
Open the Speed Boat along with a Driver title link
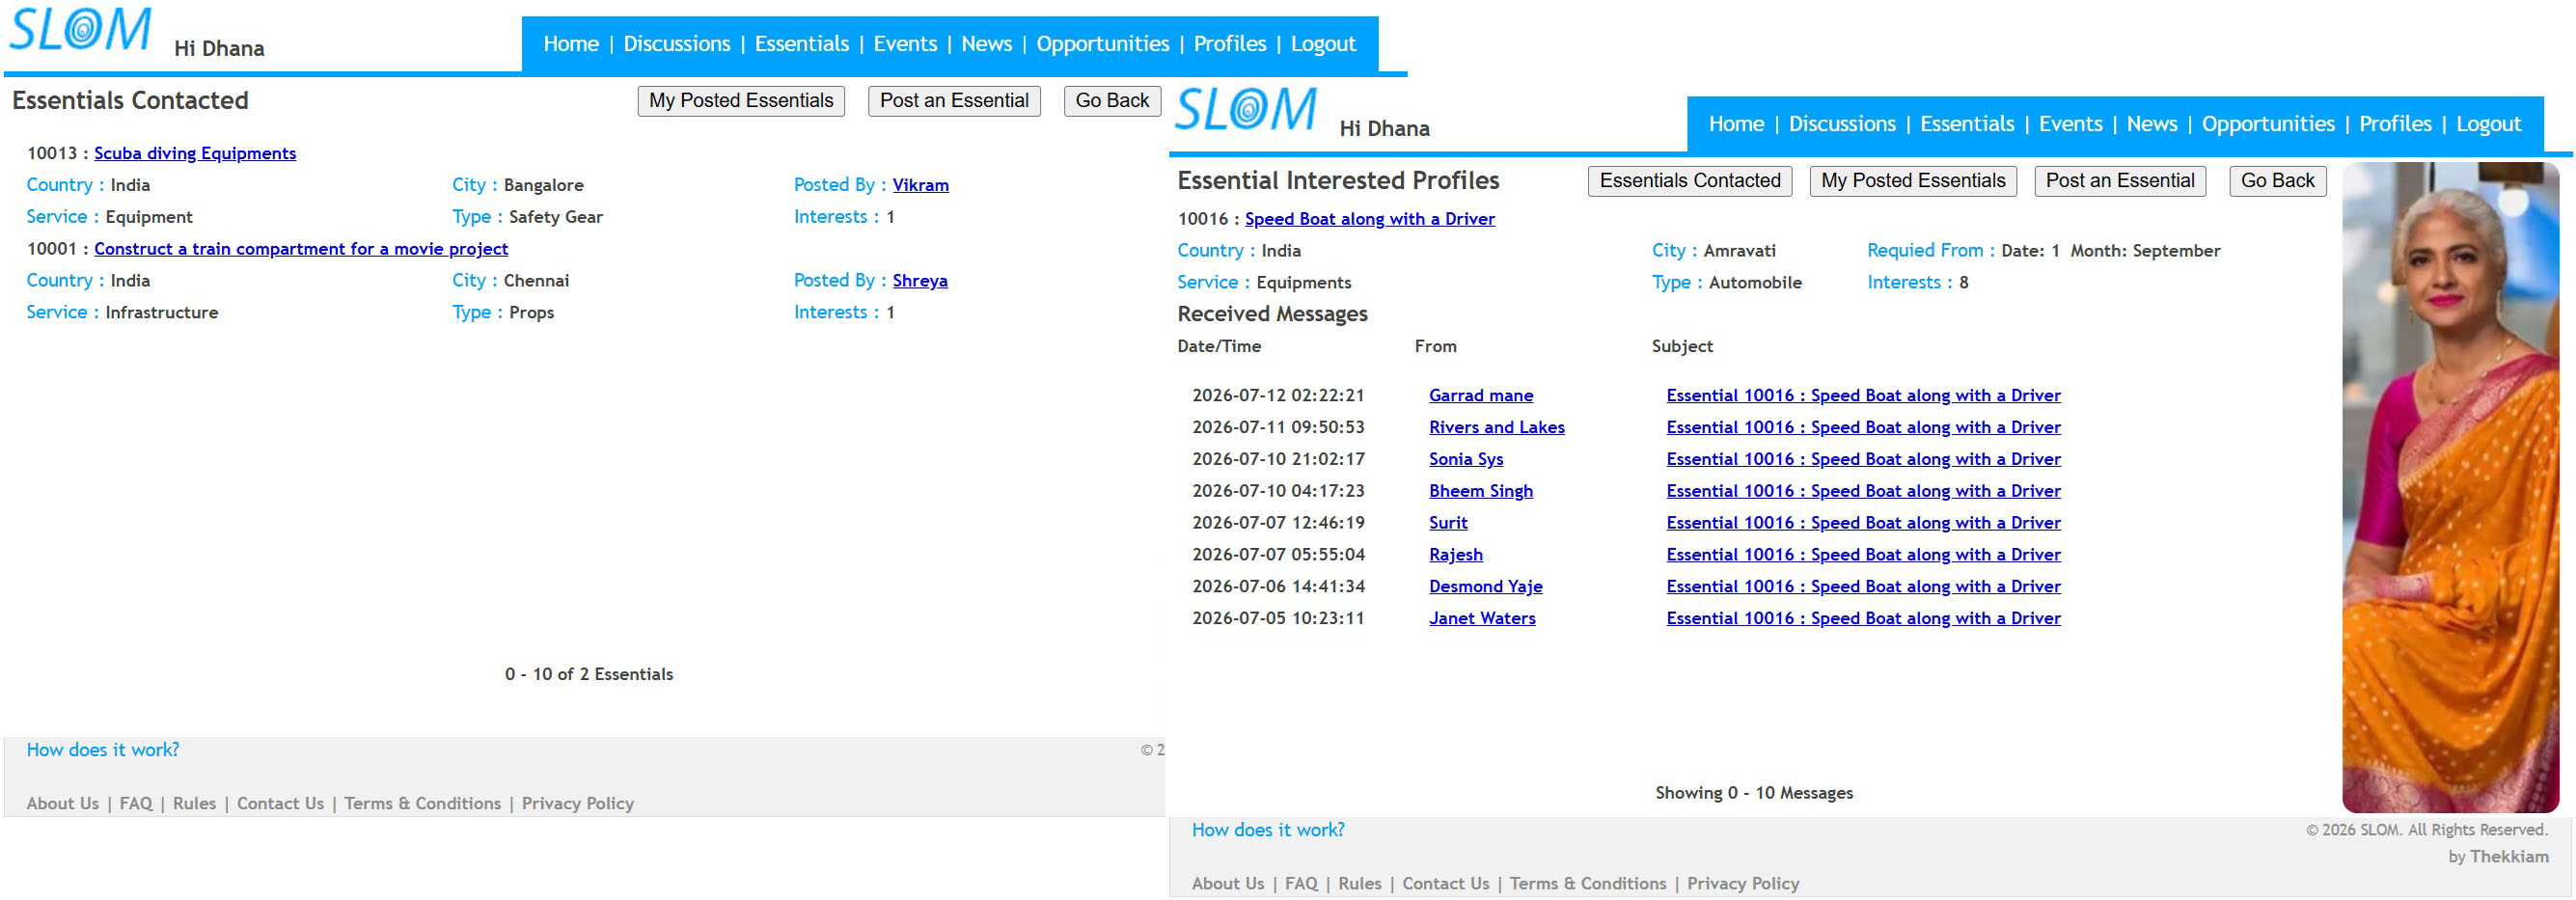pos(1370,219)
